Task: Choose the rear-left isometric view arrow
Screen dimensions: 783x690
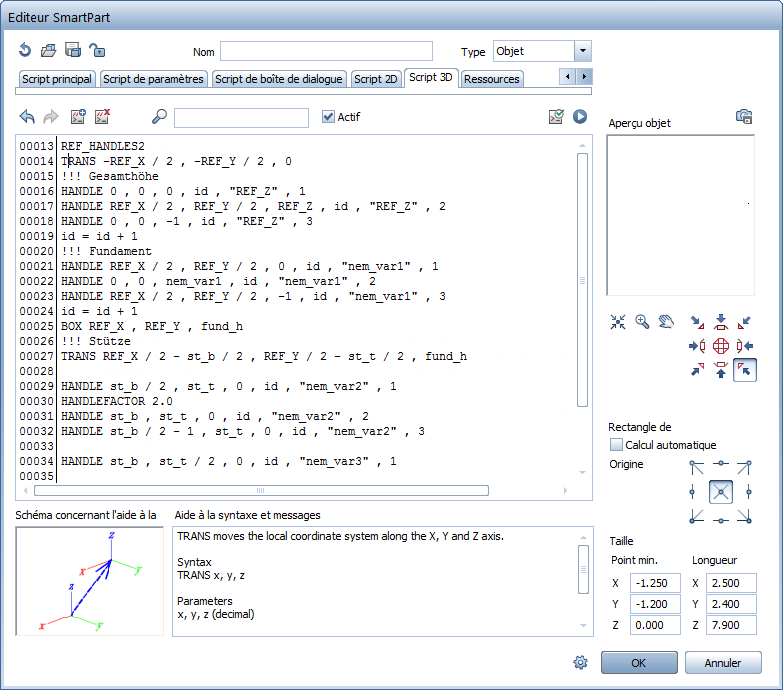Action: (x=697, y=322)
